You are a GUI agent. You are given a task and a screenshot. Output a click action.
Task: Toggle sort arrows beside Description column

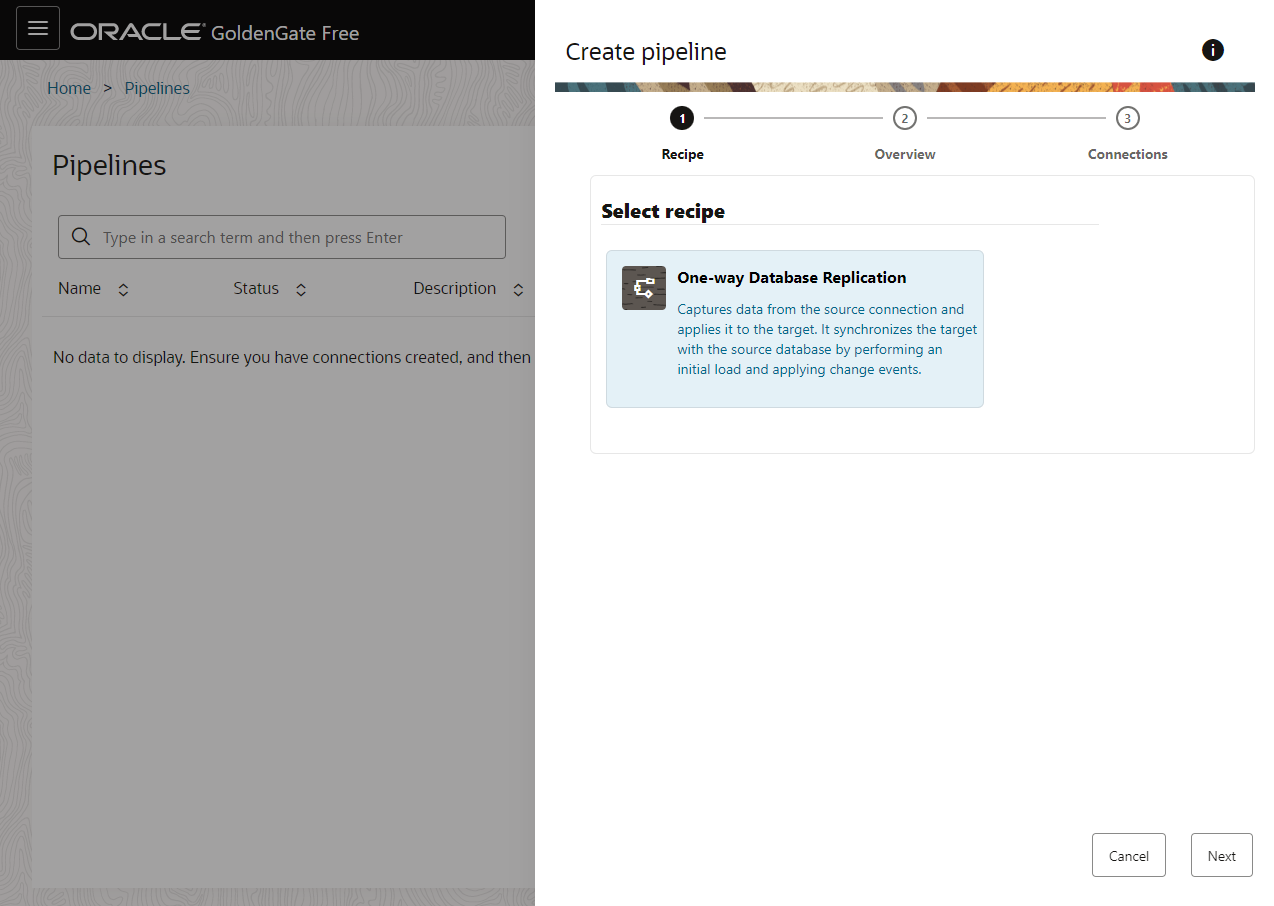coord(518,290)
